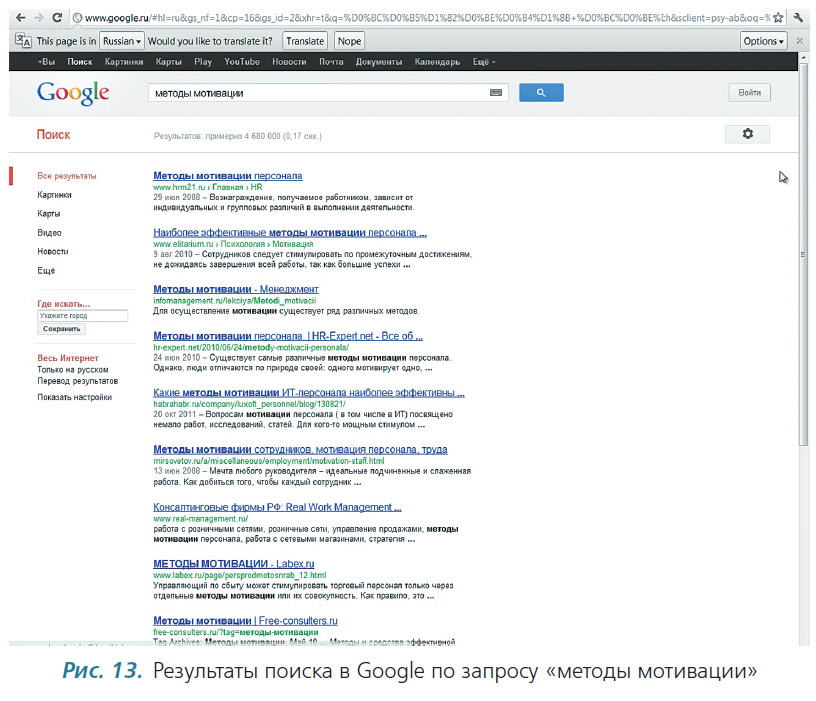This screenshot has height=701, width=816.
Task: Select Карты filter in left sidebar
Action: 48,214
